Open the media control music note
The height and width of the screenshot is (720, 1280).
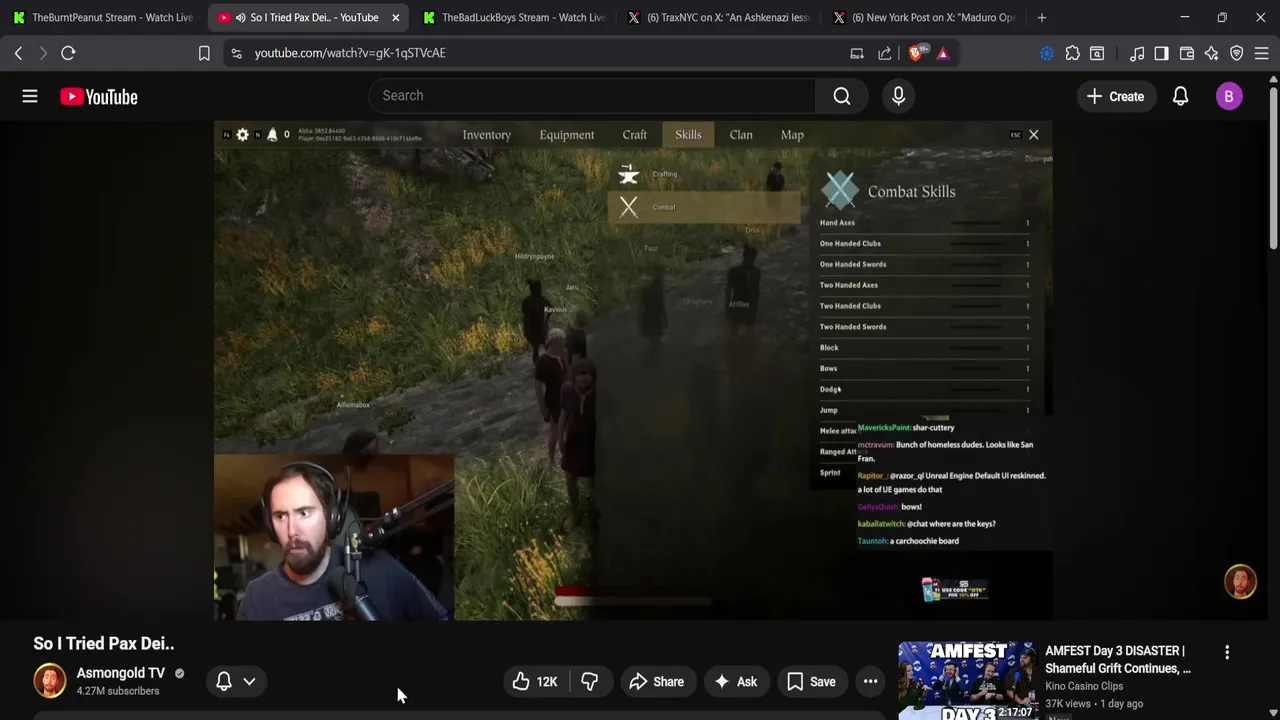(x=1137, y=53)
